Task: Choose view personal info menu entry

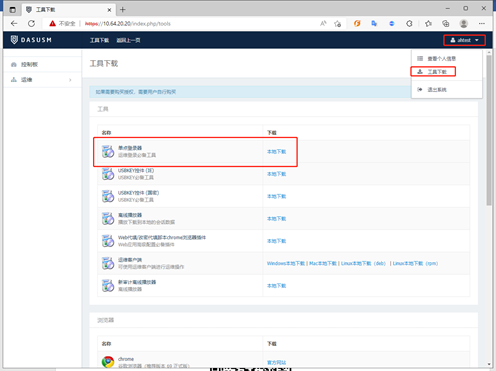Action: (437, 58)
